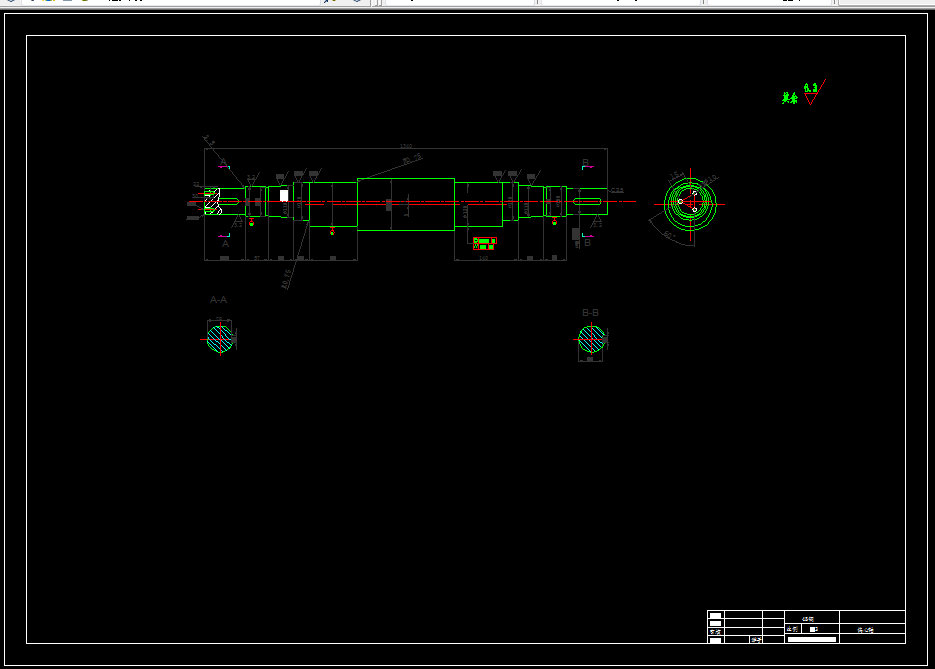Pick the hatched A-A cross-section circle

coord(220,339)
